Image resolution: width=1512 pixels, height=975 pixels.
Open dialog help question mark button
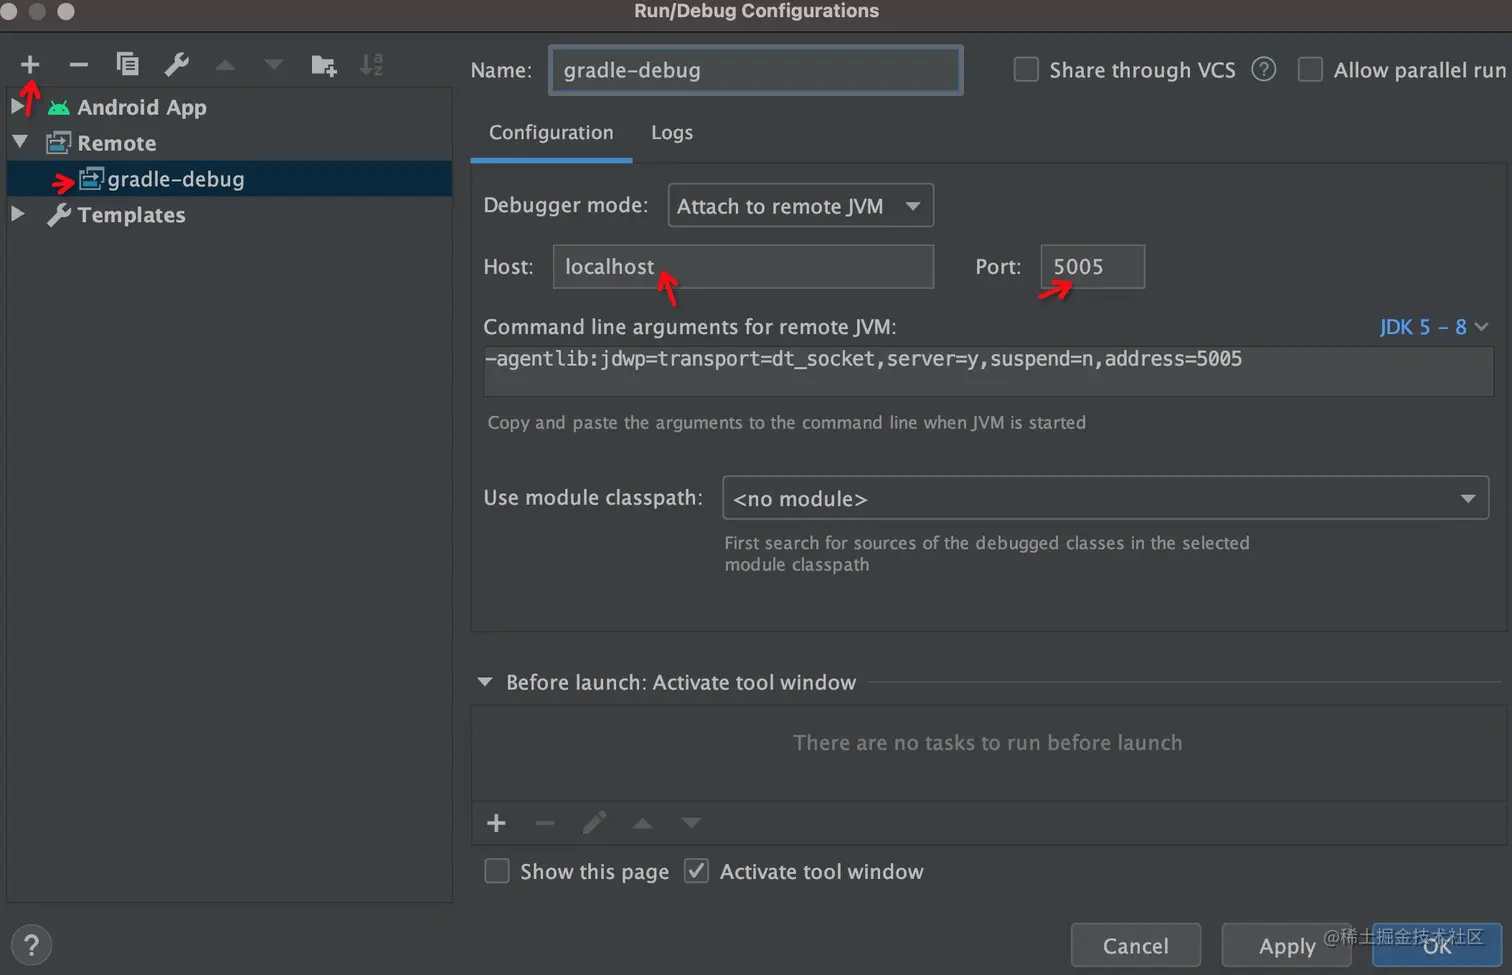31,945
